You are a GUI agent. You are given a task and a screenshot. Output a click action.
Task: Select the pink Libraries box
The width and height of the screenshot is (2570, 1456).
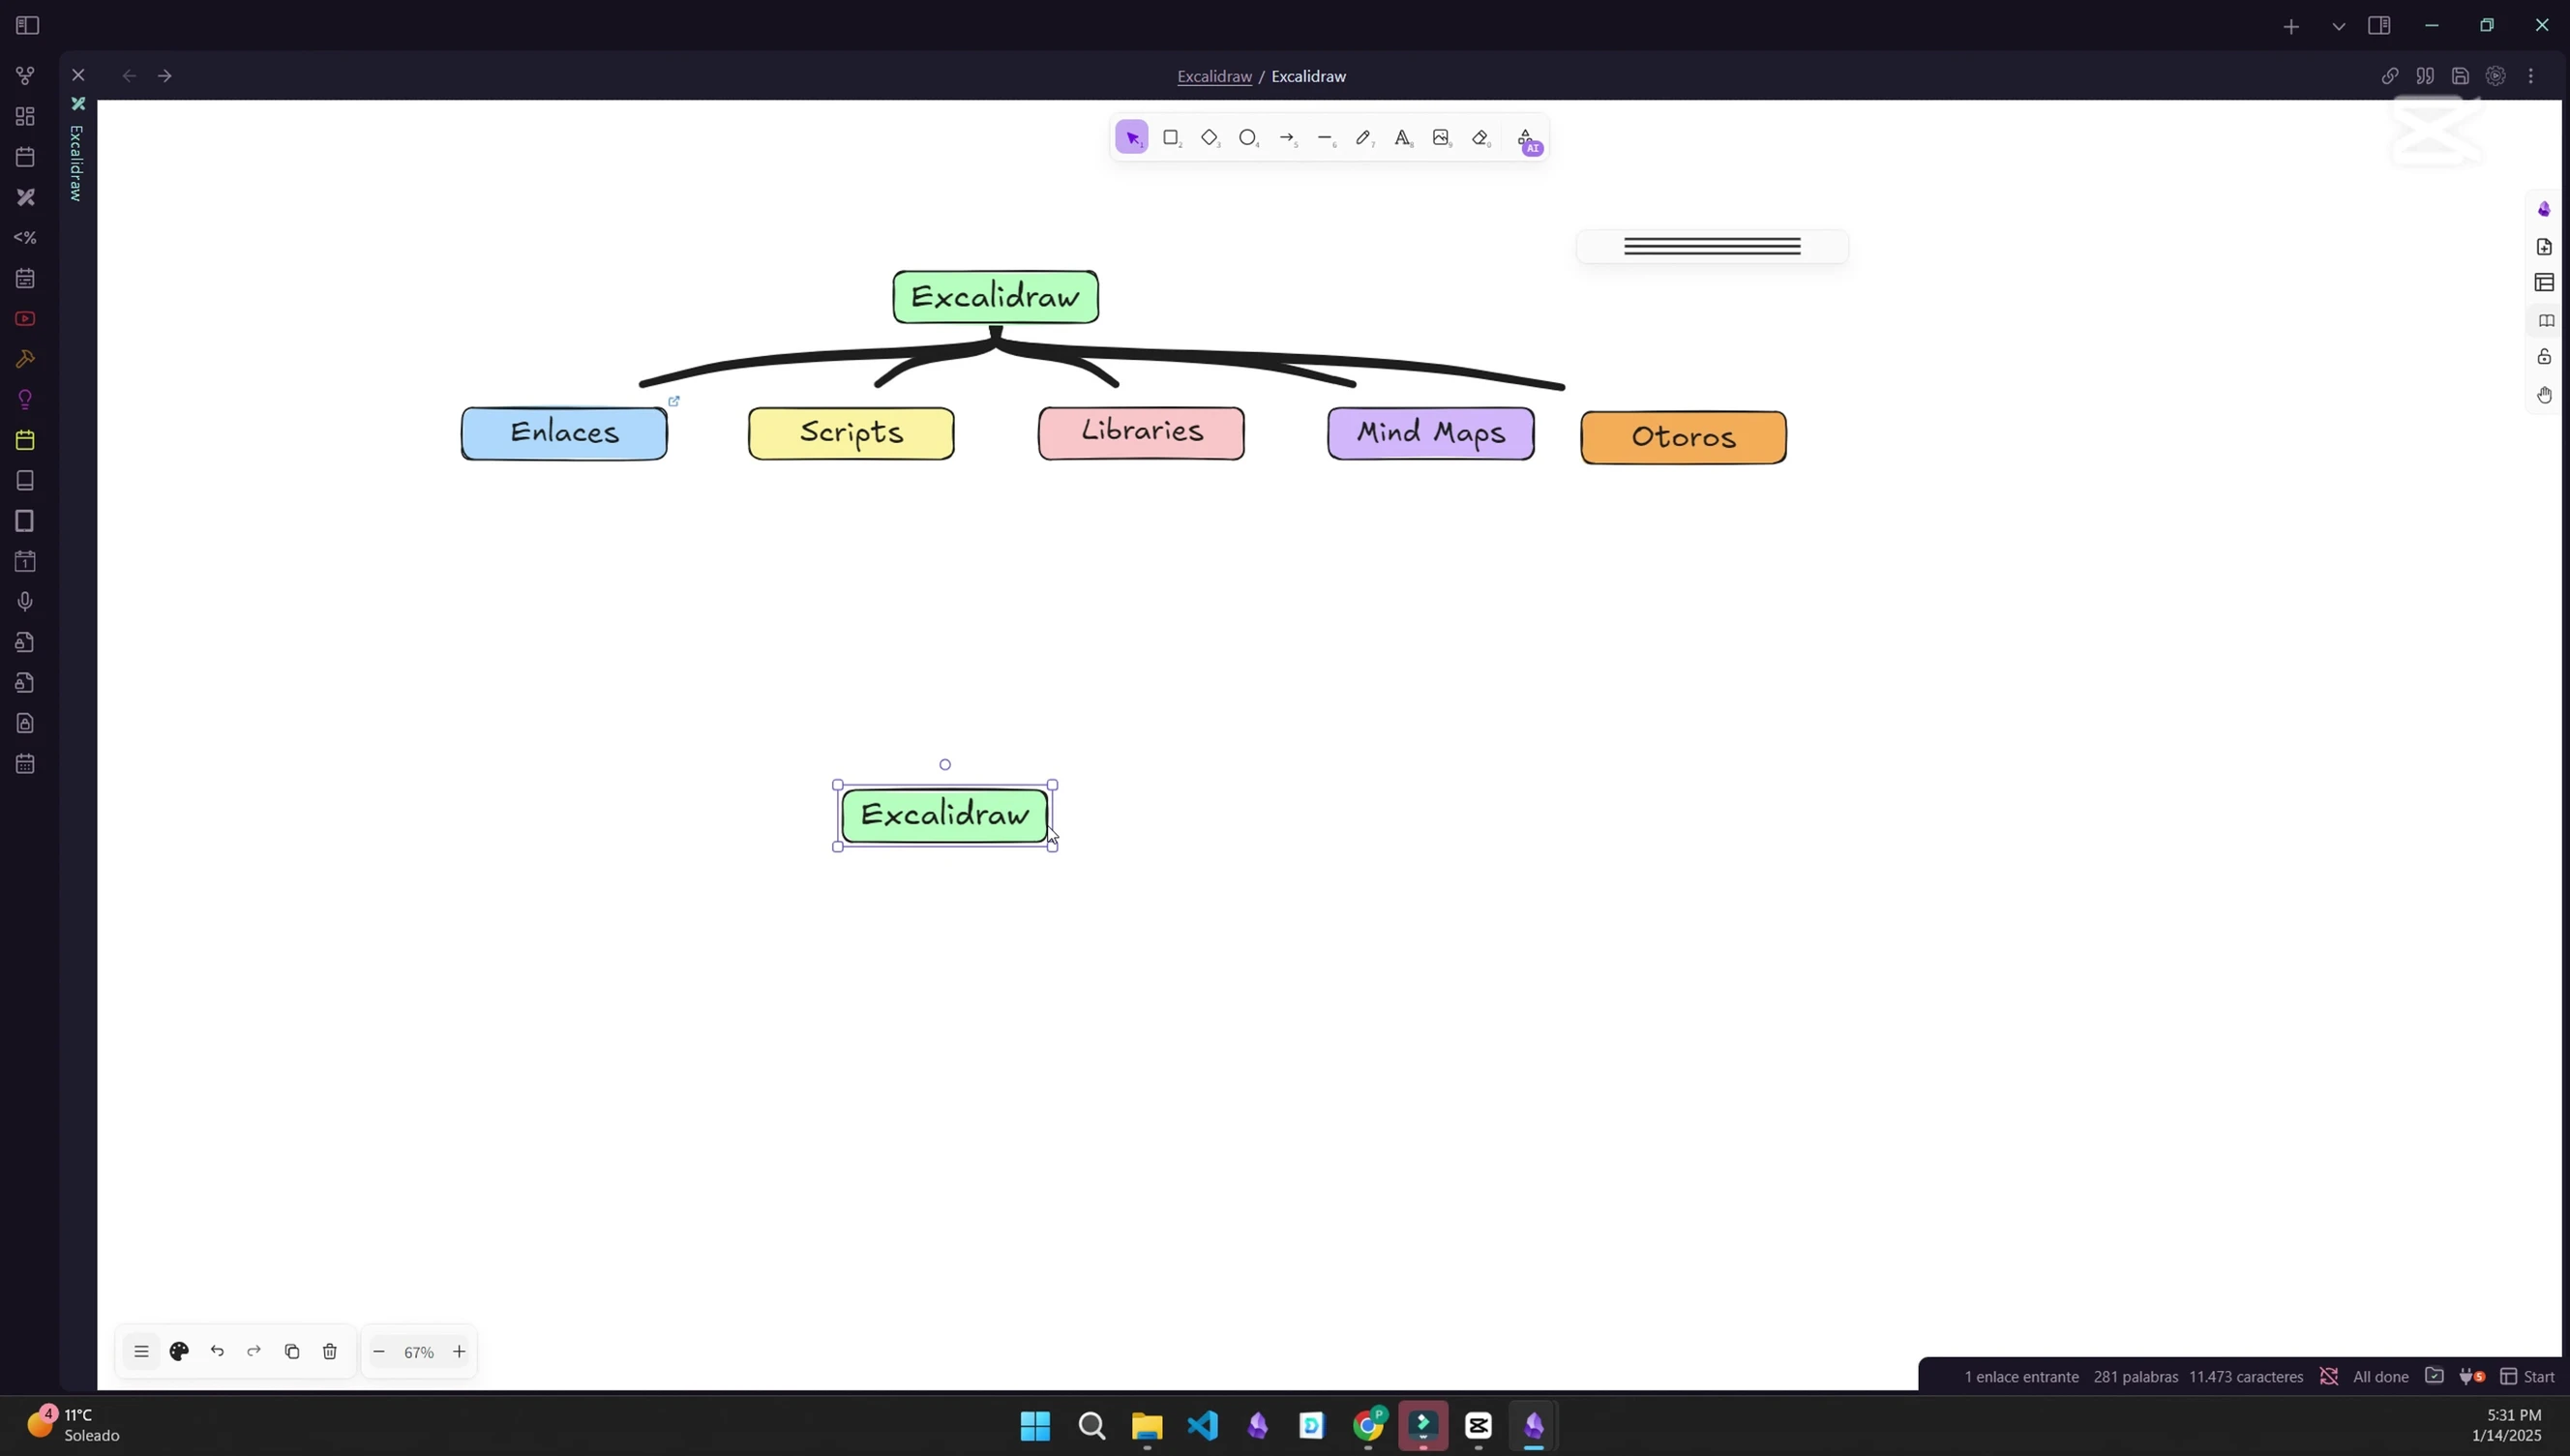coord(1141,433)
